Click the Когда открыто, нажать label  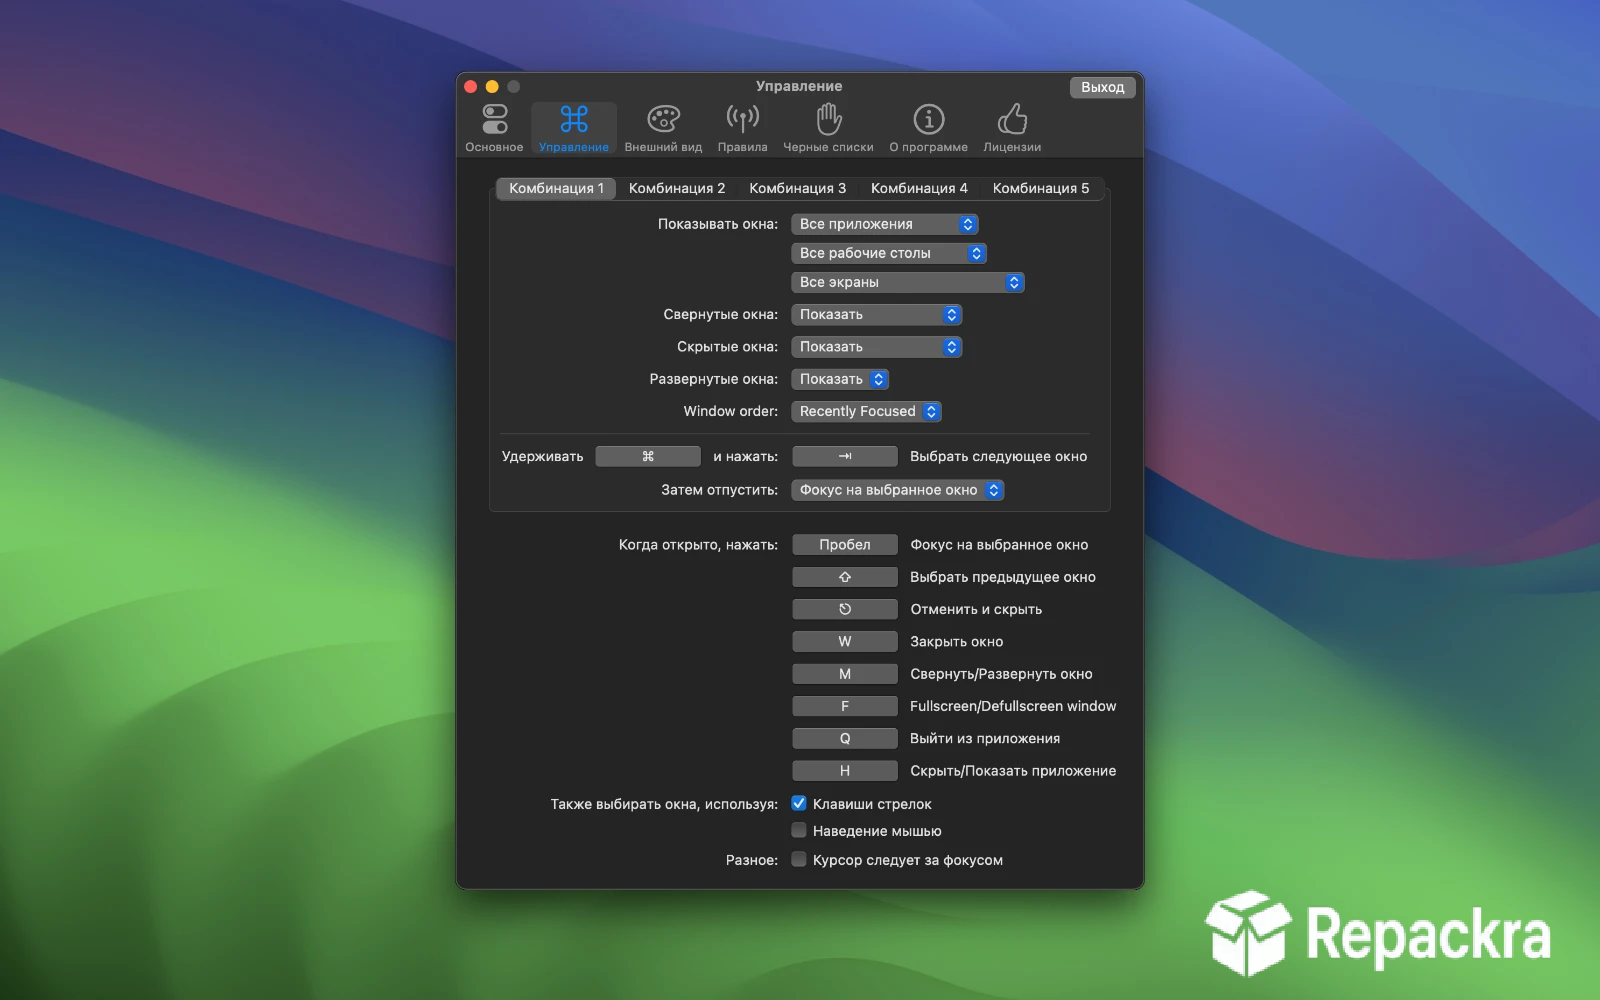[x=698, y=545]
